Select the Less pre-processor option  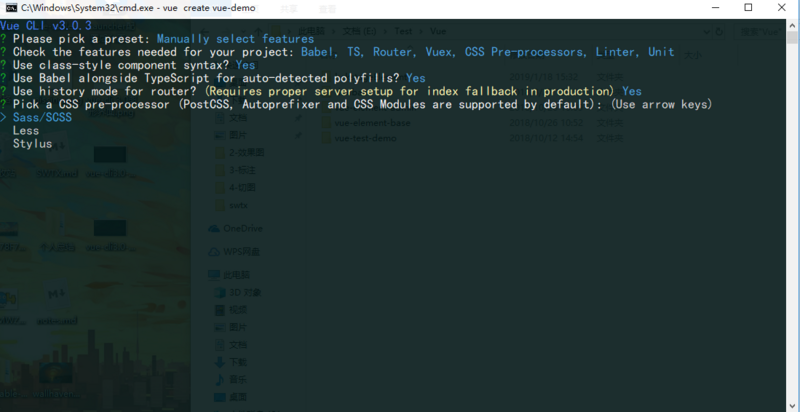(x=26, y=131)
